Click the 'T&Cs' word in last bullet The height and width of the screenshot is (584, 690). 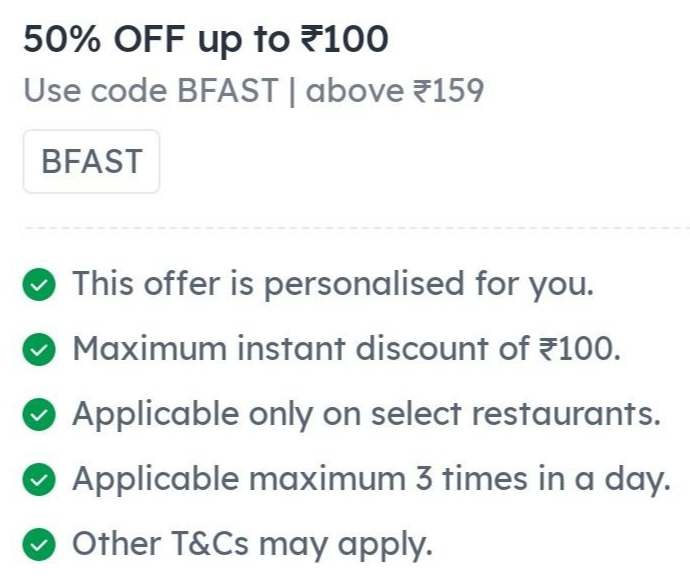tap(209, 544)
